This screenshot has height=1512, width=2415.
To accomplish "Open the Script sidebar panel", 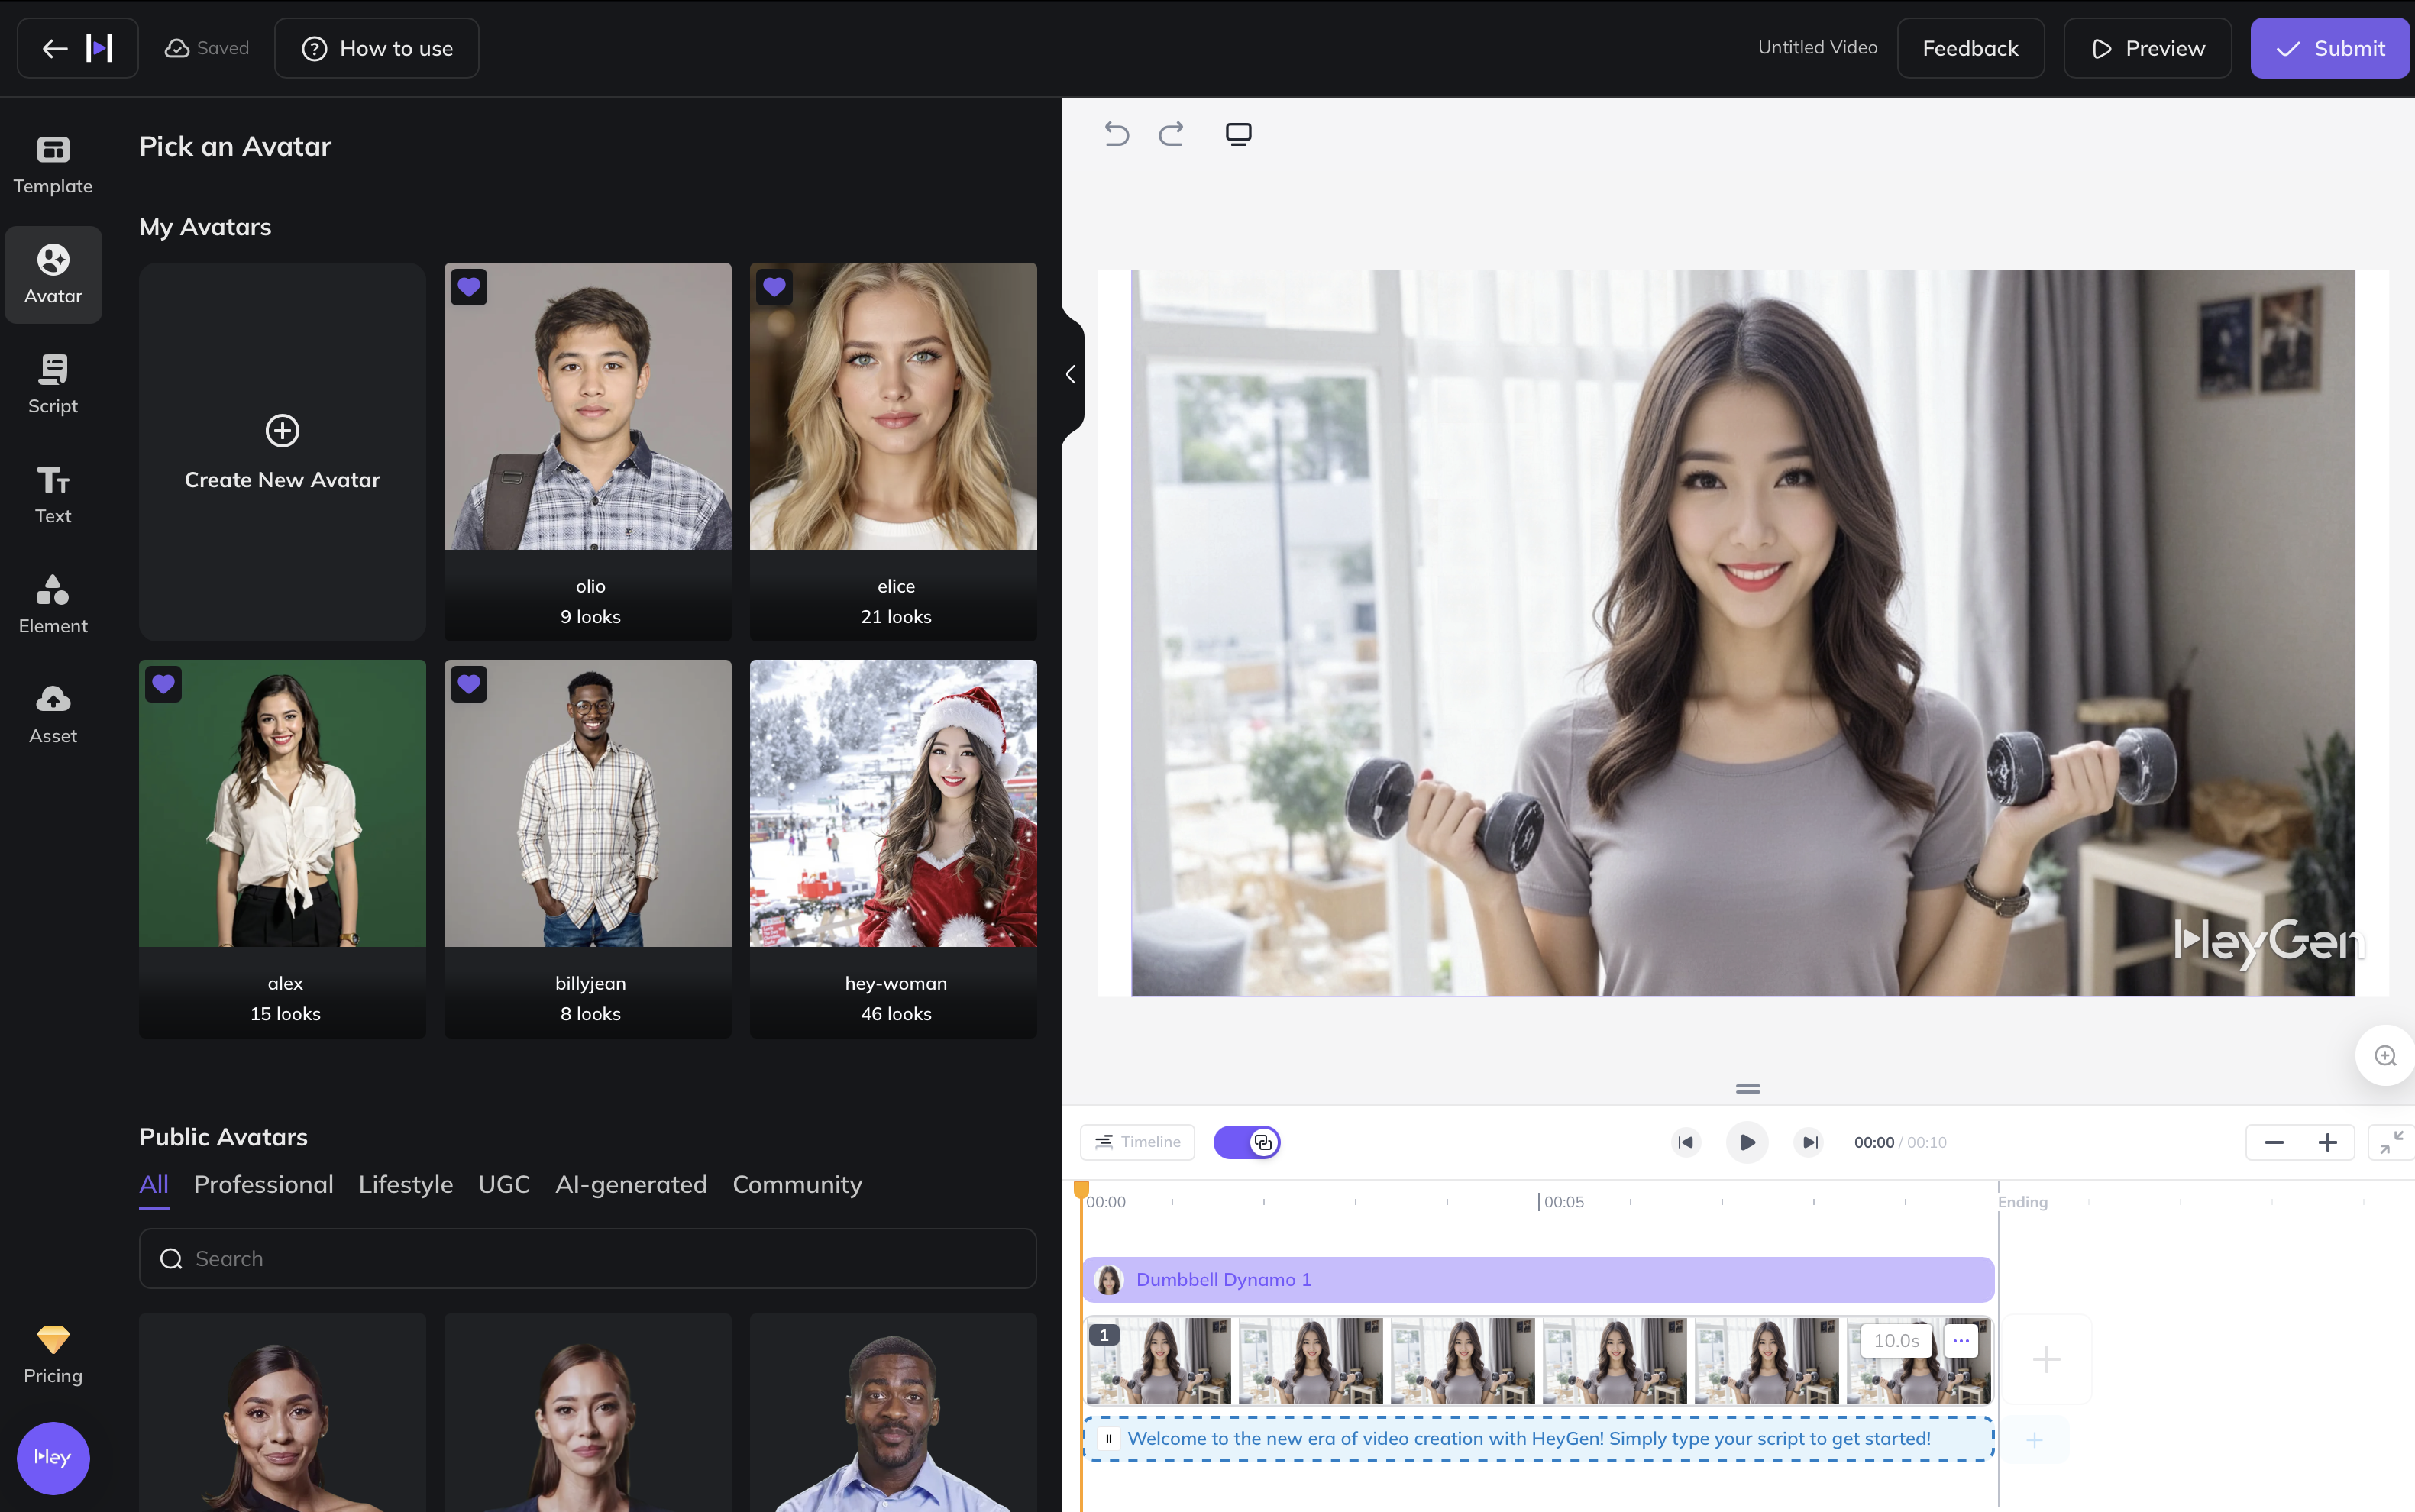I will [53, 384].
